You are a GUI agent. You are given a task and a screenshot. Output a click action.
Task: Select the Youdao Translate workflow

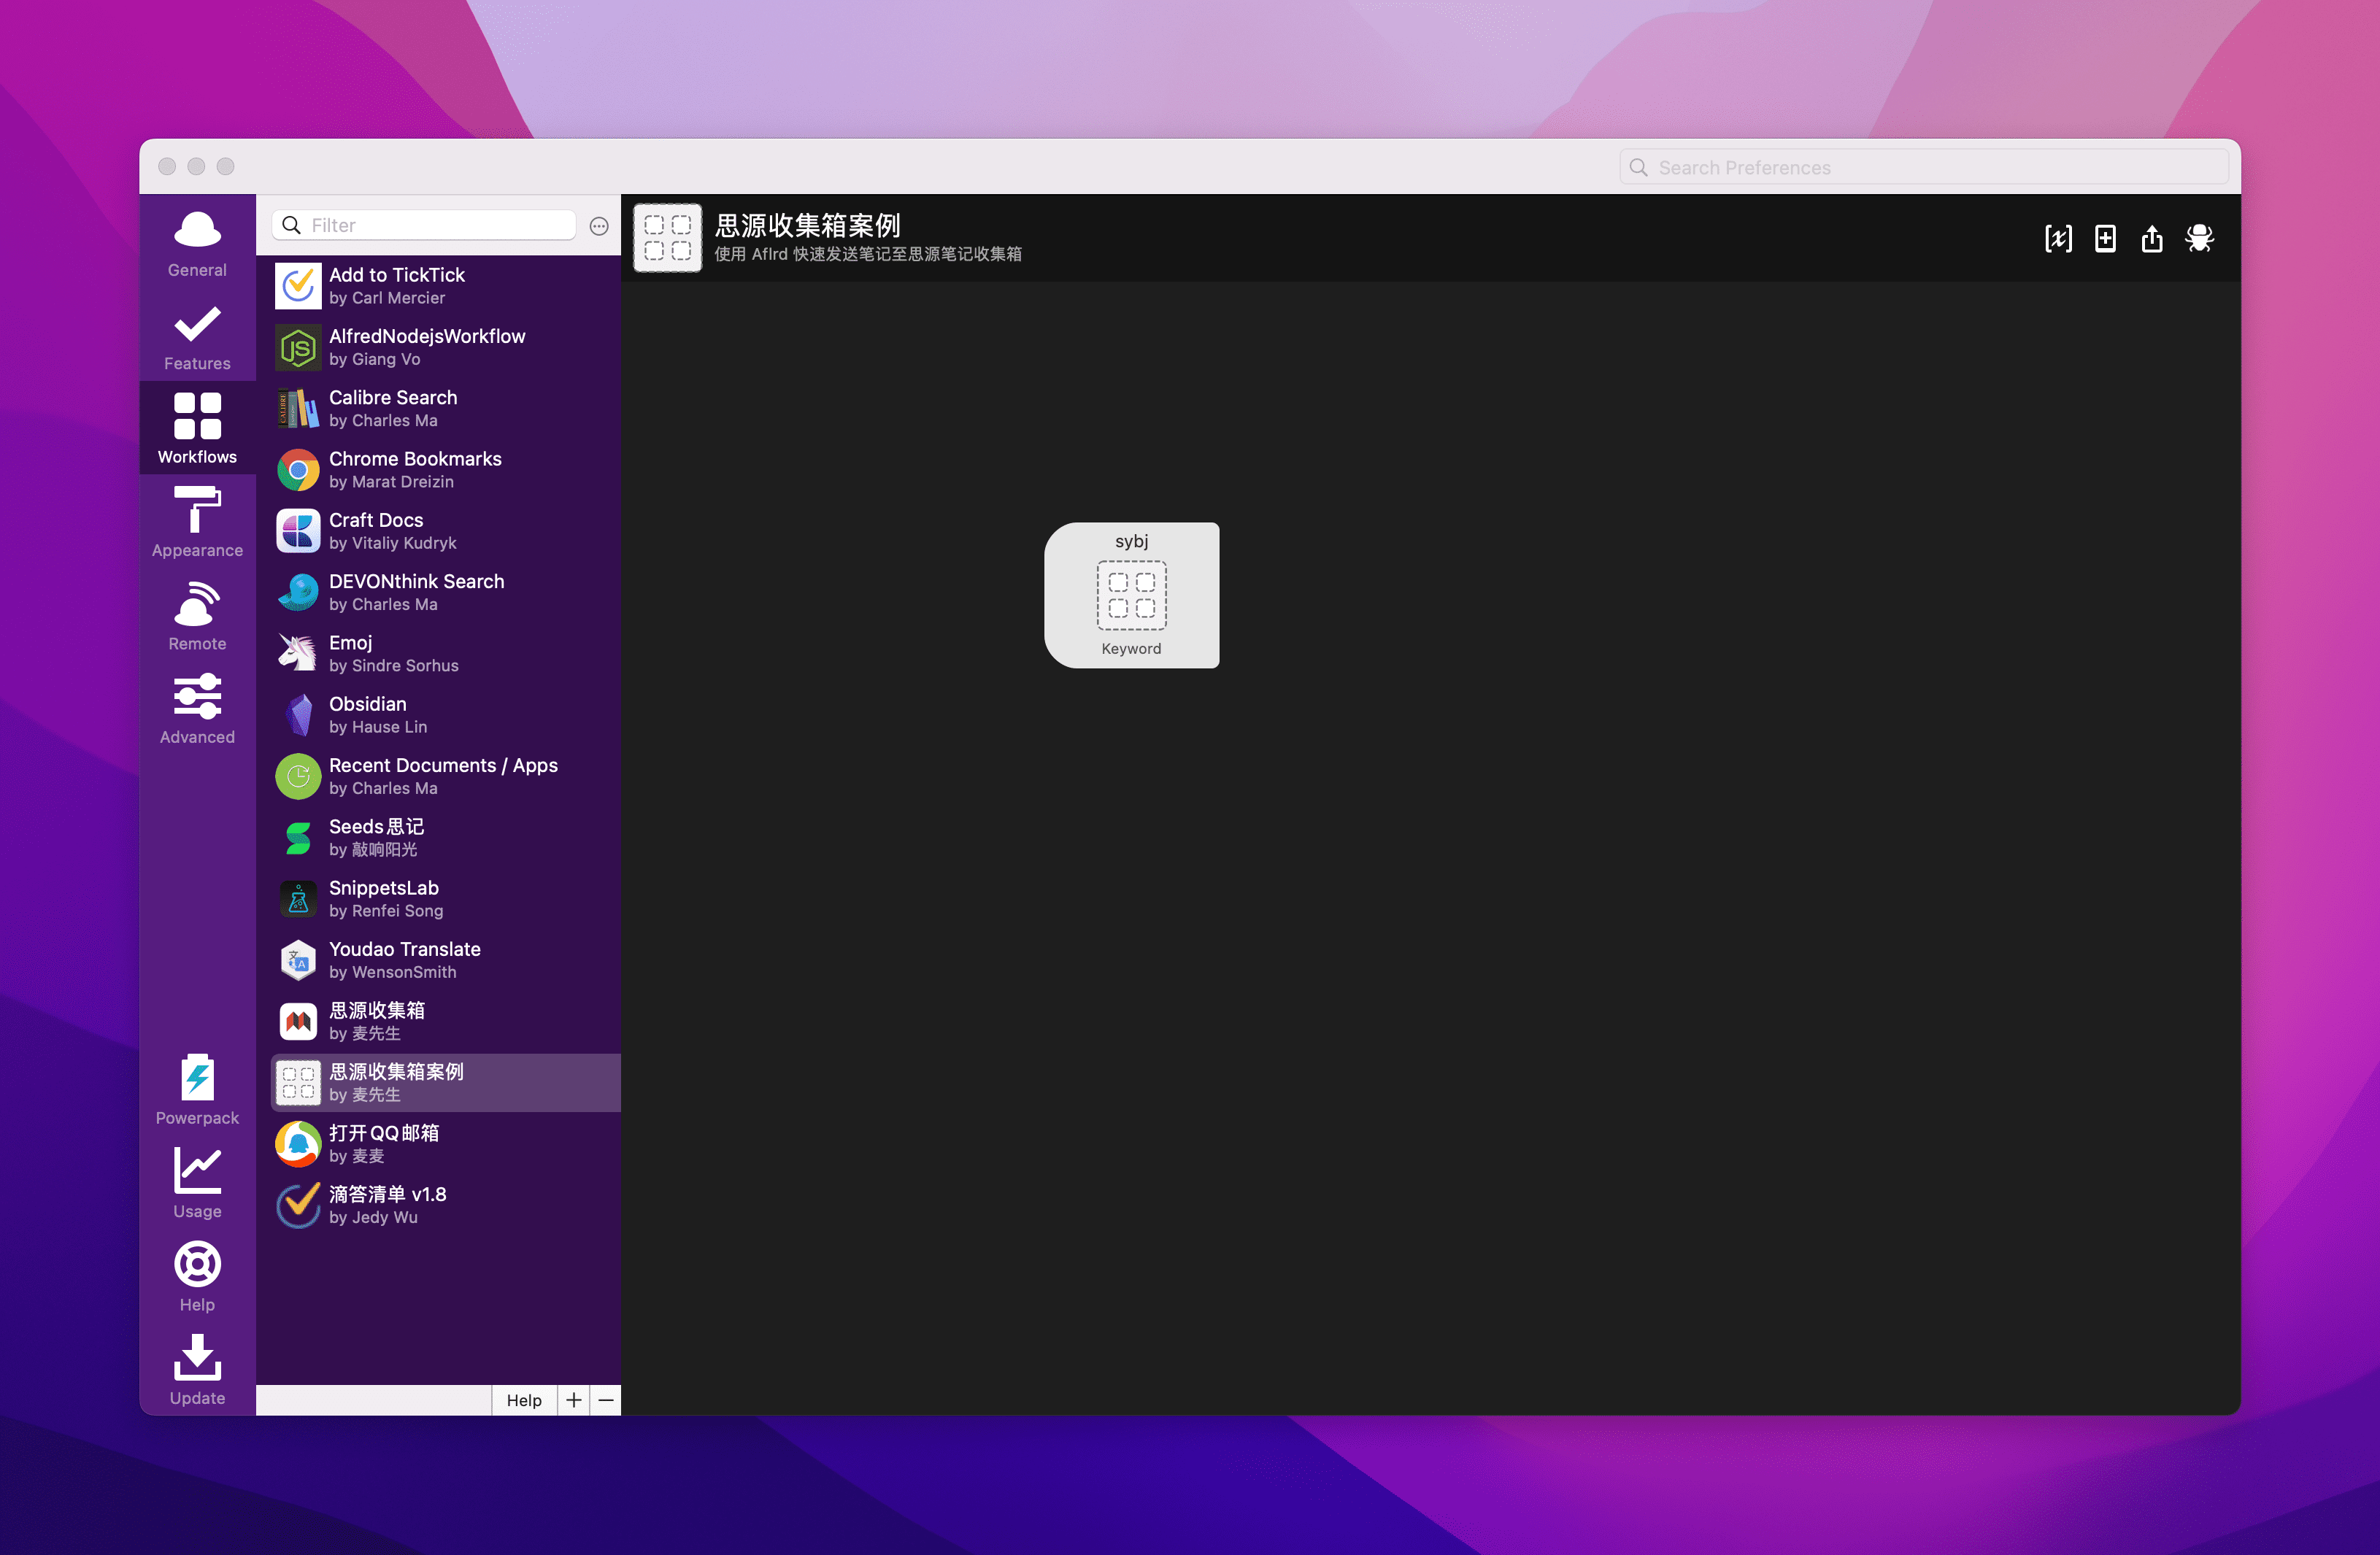pos(446,960)
